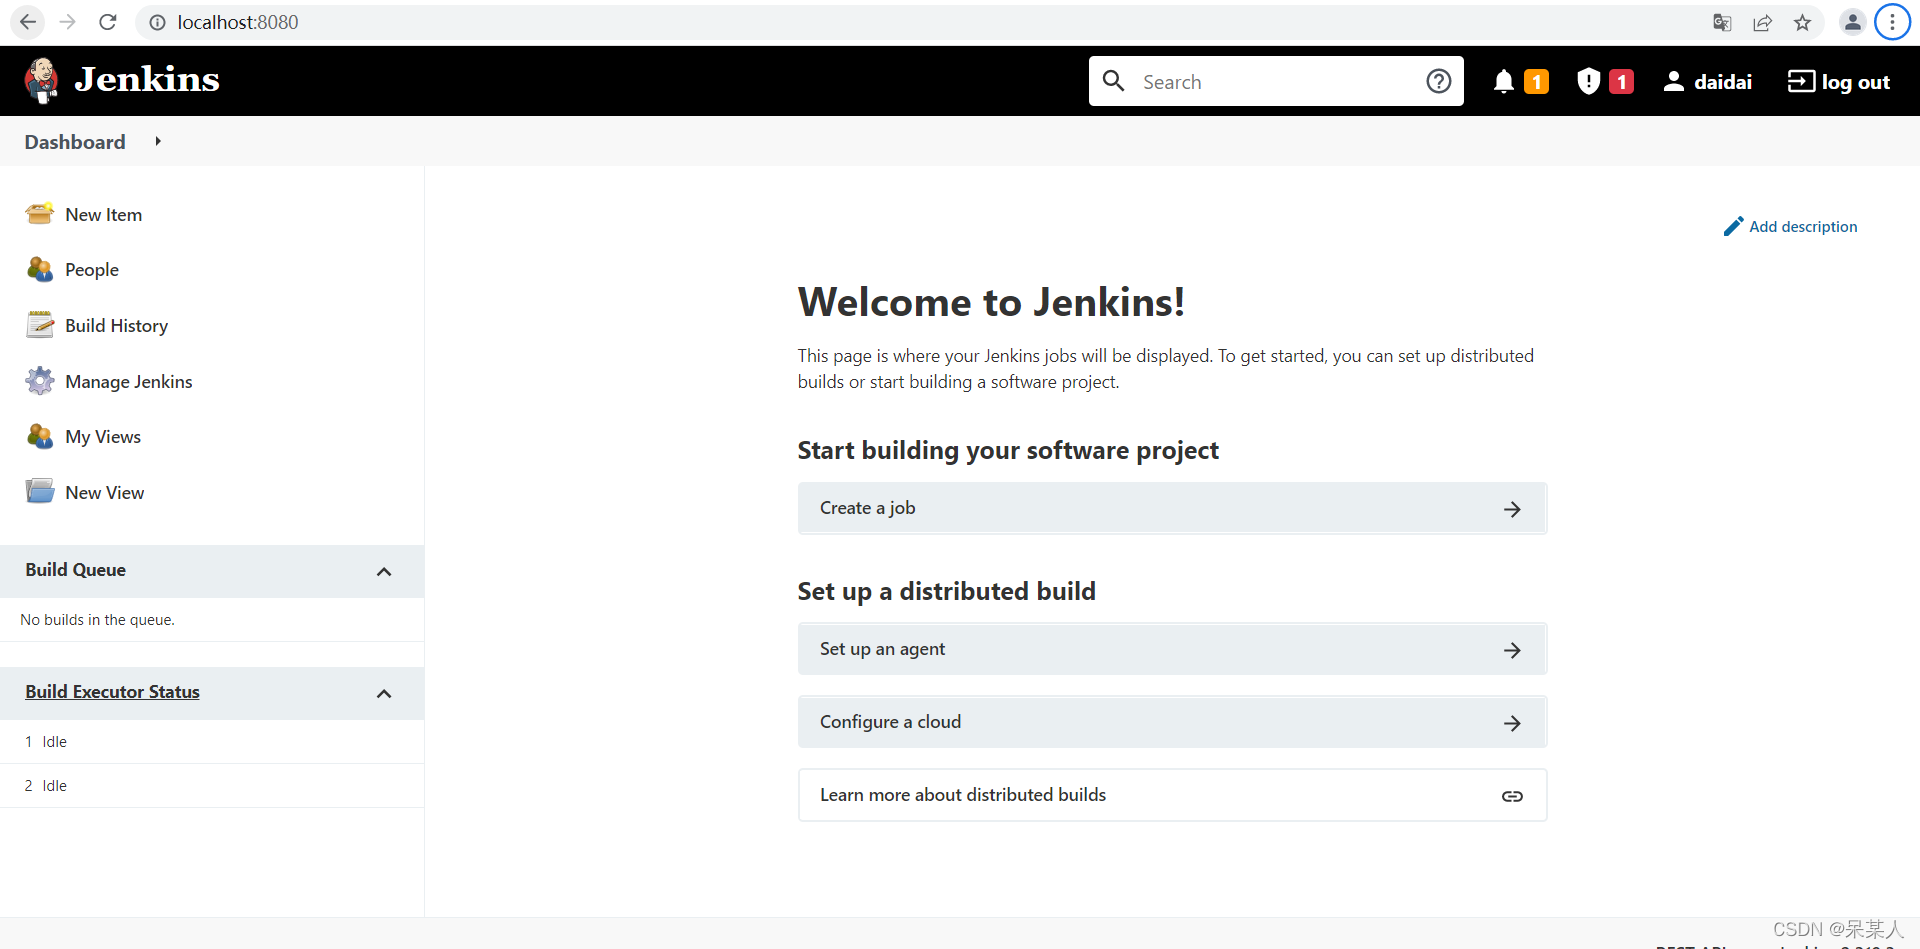Click the log out icon
This screenshot has width=1920, height=949.
coord(1801,81)
